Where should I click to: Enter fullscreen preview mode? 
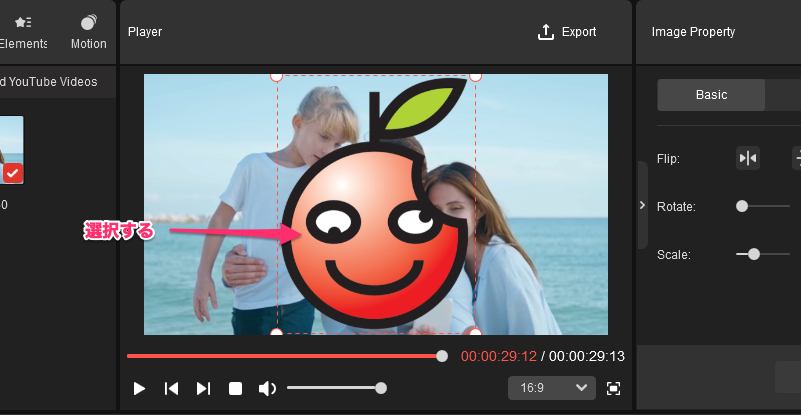[614, 388]
